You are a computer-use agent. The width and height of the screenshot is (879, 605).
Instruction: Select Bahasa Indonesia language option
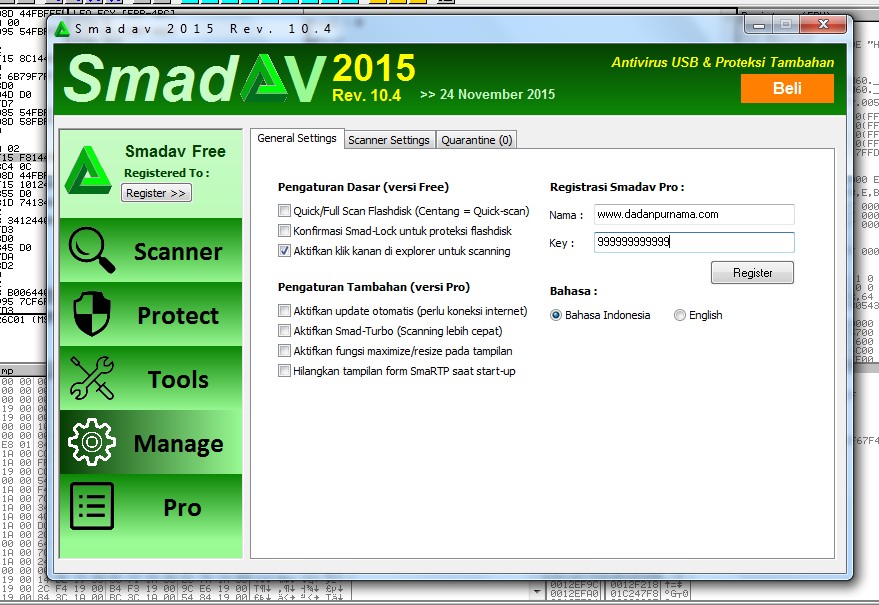[556, 315]
